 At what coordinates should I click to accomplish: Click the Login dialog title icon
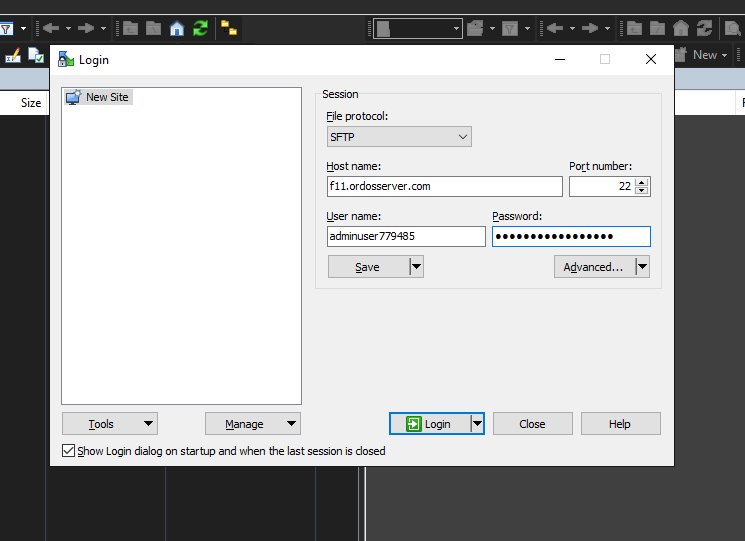tap(66, 59)
